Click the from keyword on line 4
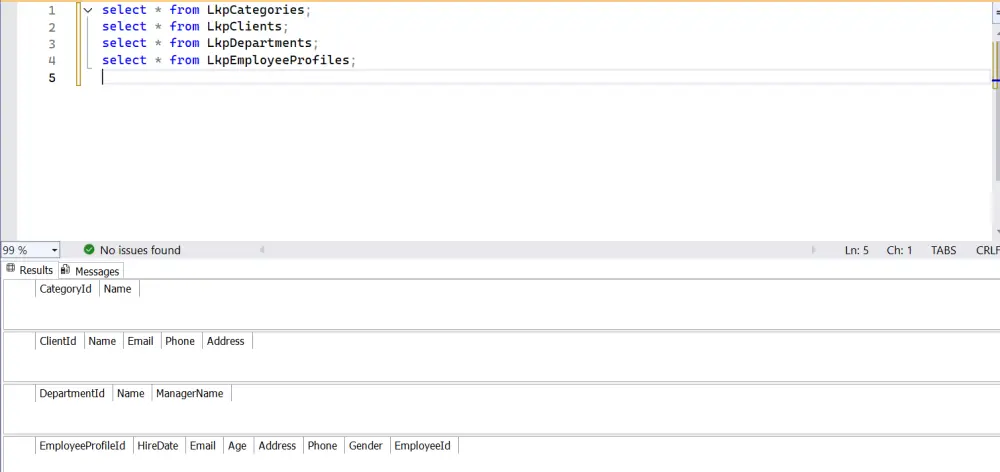 click(184, 60)
